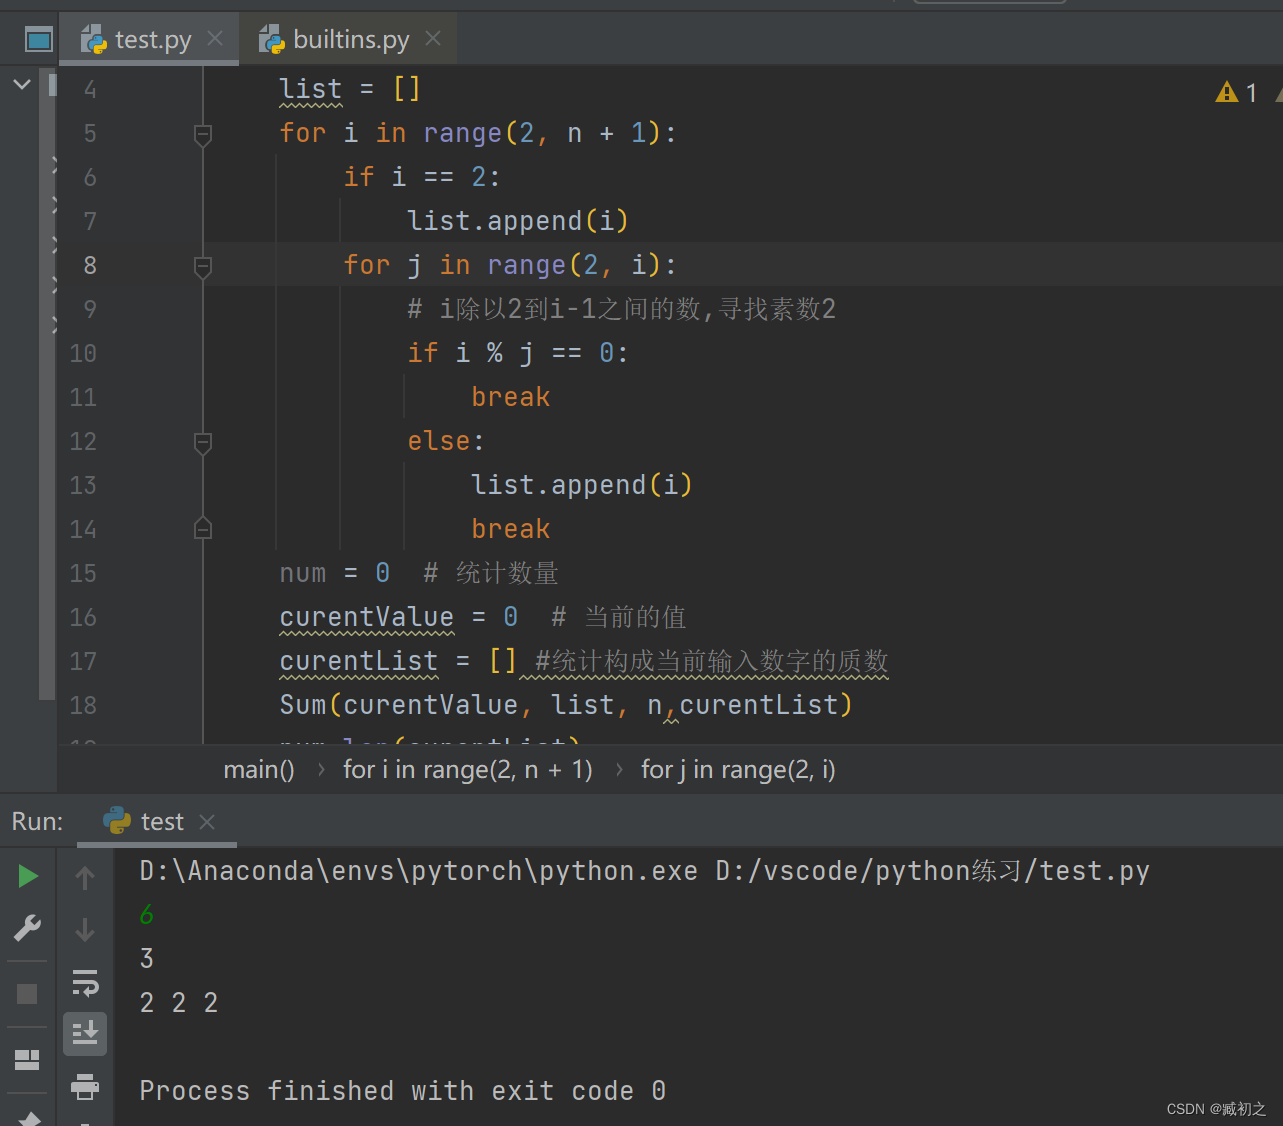1283x1126 pixels.
Task: Print the console output
Action: (85, 1086)
